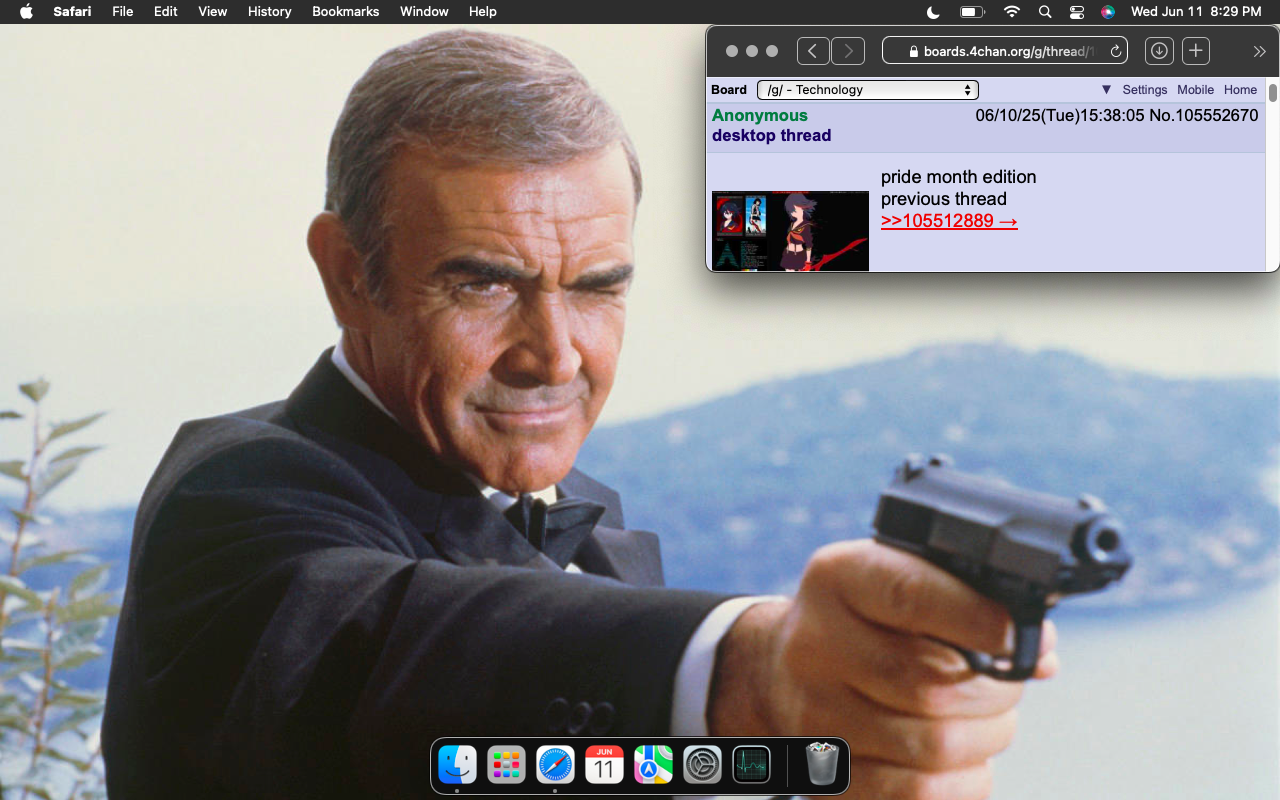Click the "pride month edition" text
The image size is (1280, 800).
click(958, 177)
